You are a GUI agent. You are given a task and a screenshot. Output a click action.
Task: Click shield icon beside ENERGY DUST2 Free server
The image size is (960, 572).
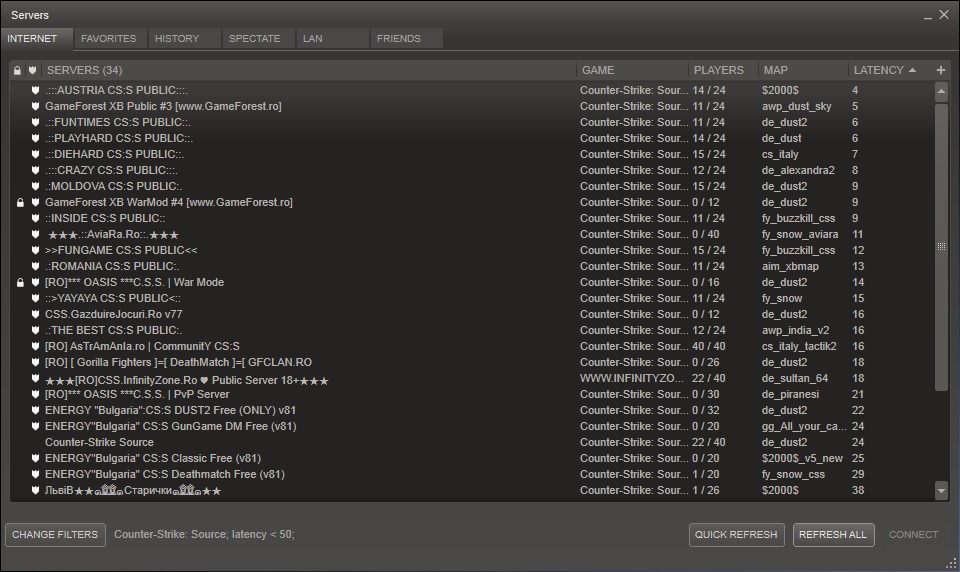(36, 410)
